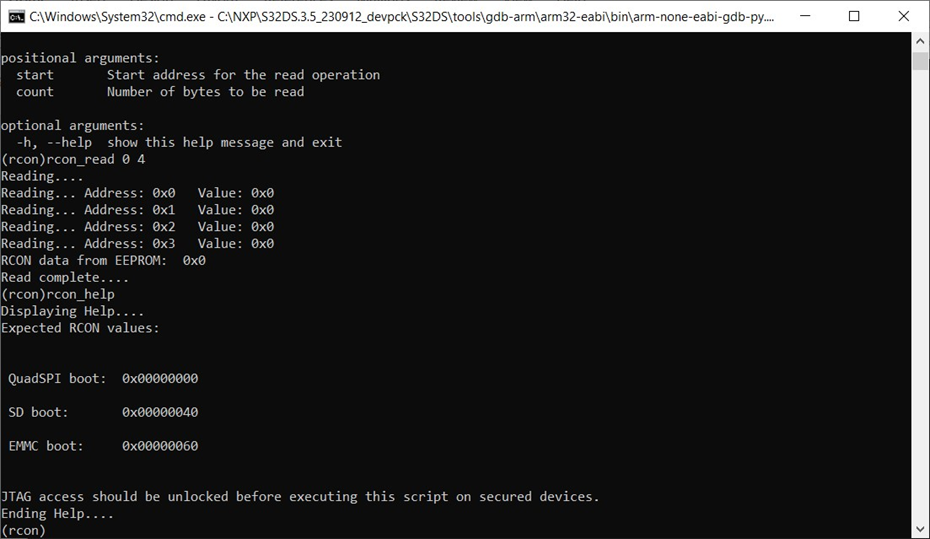This screenshot has width=930, height=539.
Task: Click the empty scrollbar track below thumb
Action: click(920, 296)
